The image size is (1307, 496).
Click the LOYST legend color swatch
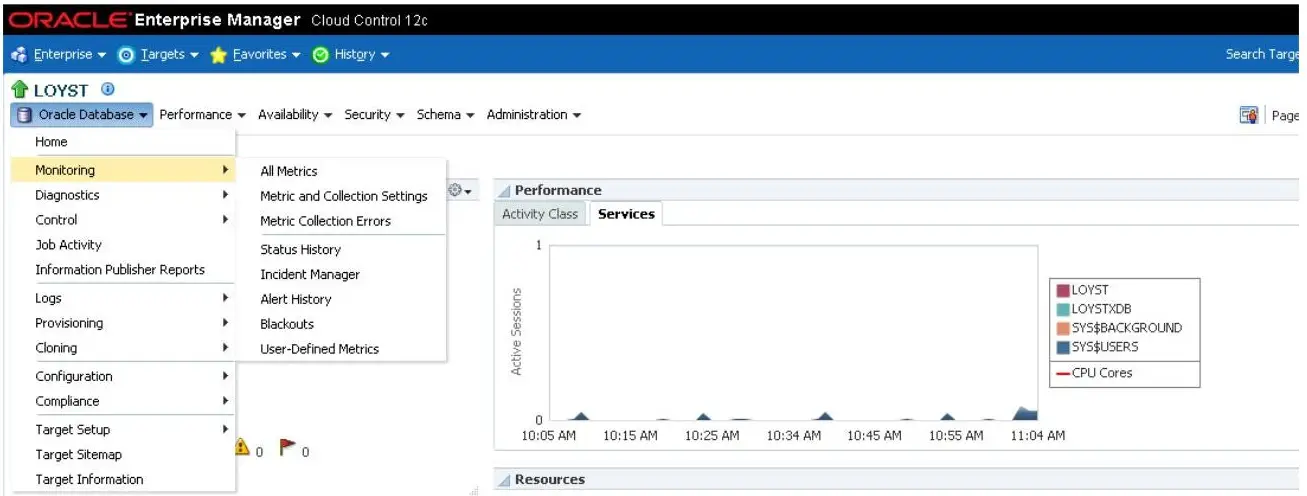pos(1063,290)
